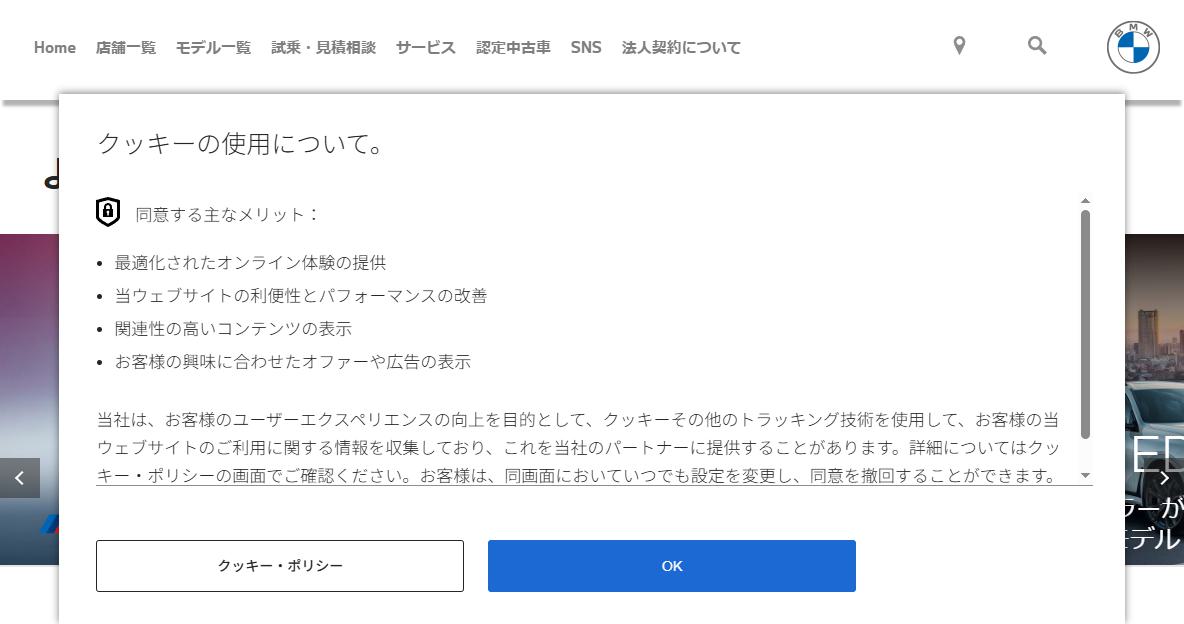Screen dimensions: 1184x624
Task: Click the cookie dialog scrollbar thumb
Action: pos(1085,324)
